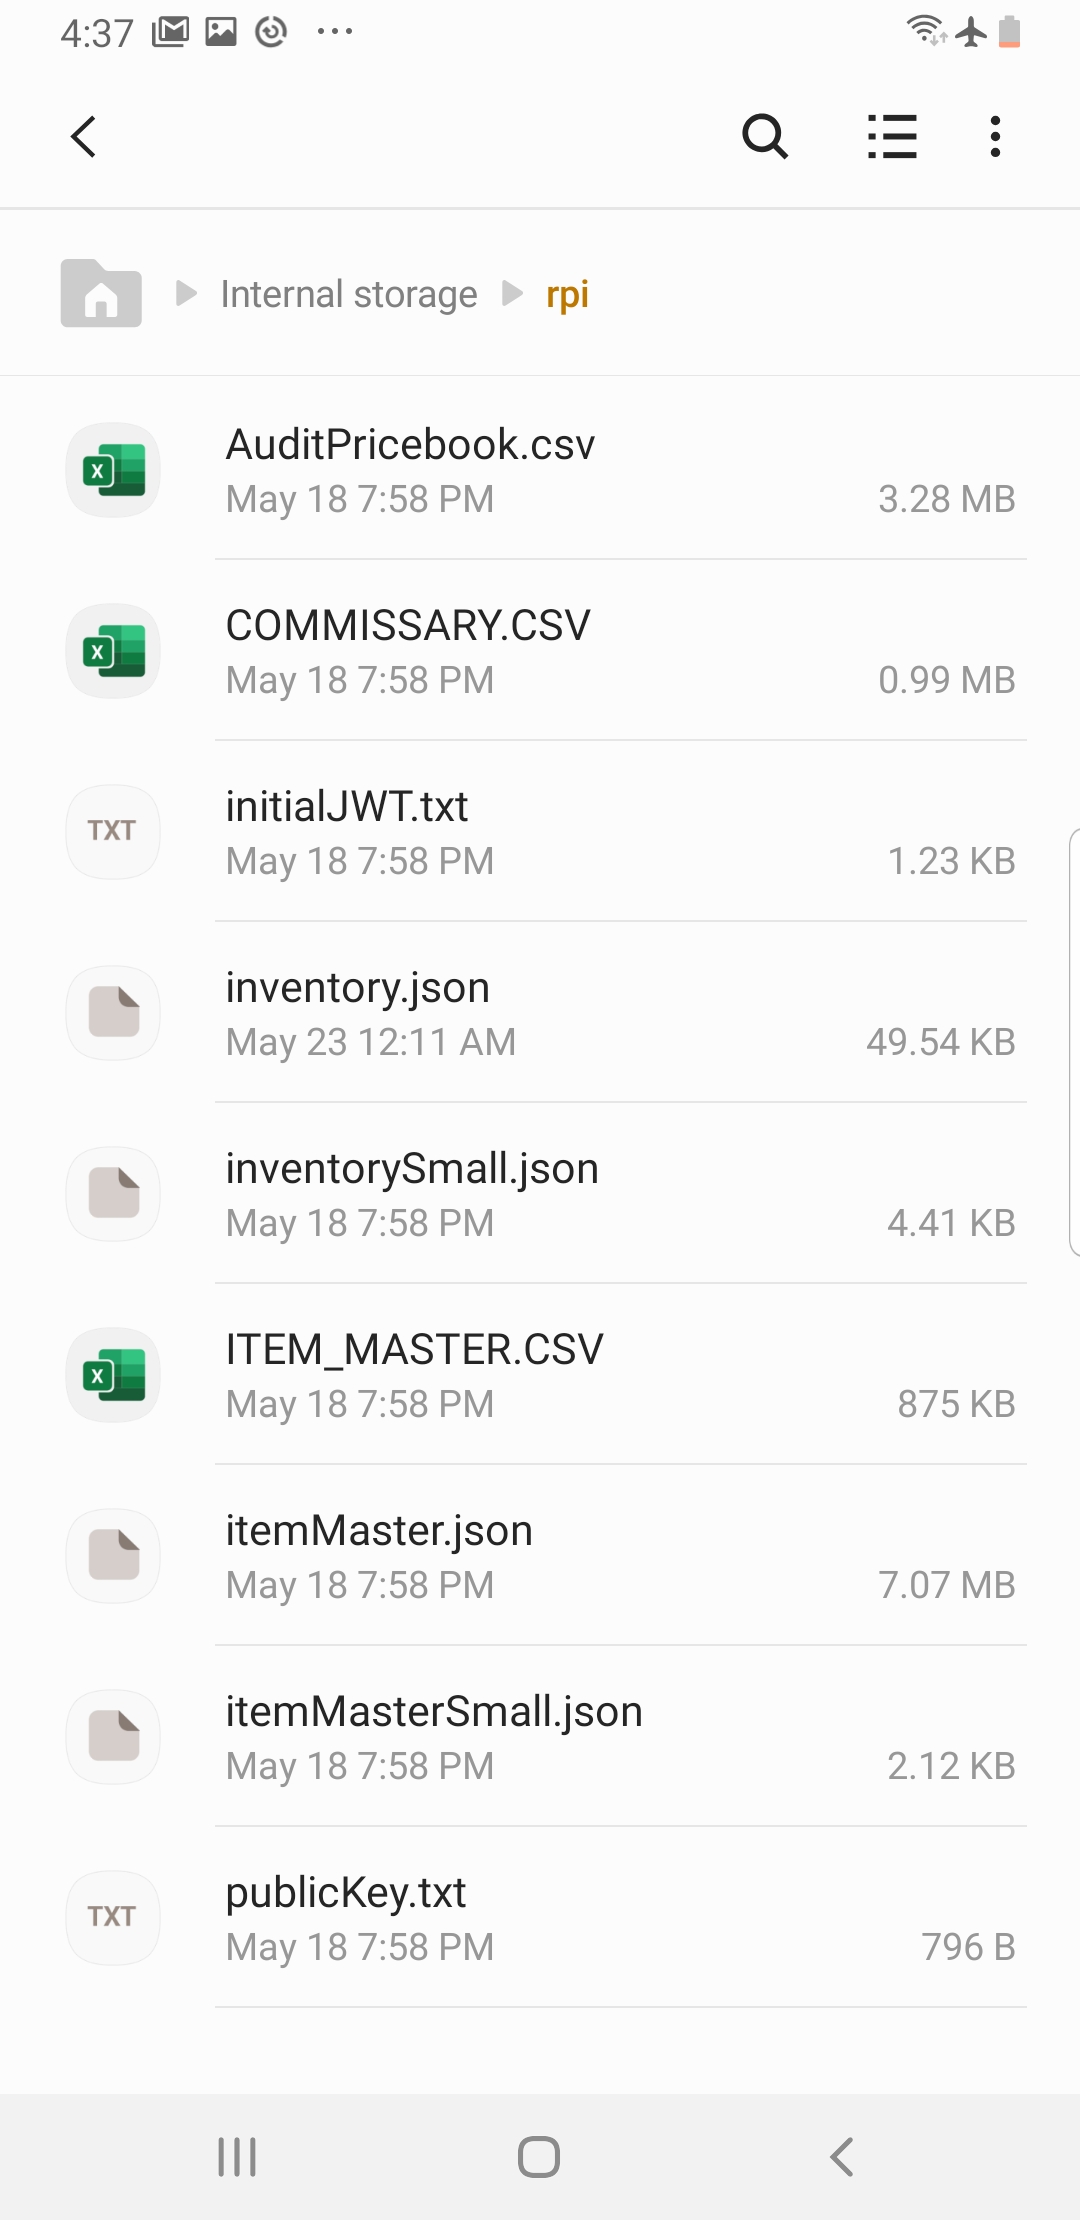1080x2220 pixels.
Task: Click the breadcrumb arrow before rpi
Action: click(x=512, y=293)
